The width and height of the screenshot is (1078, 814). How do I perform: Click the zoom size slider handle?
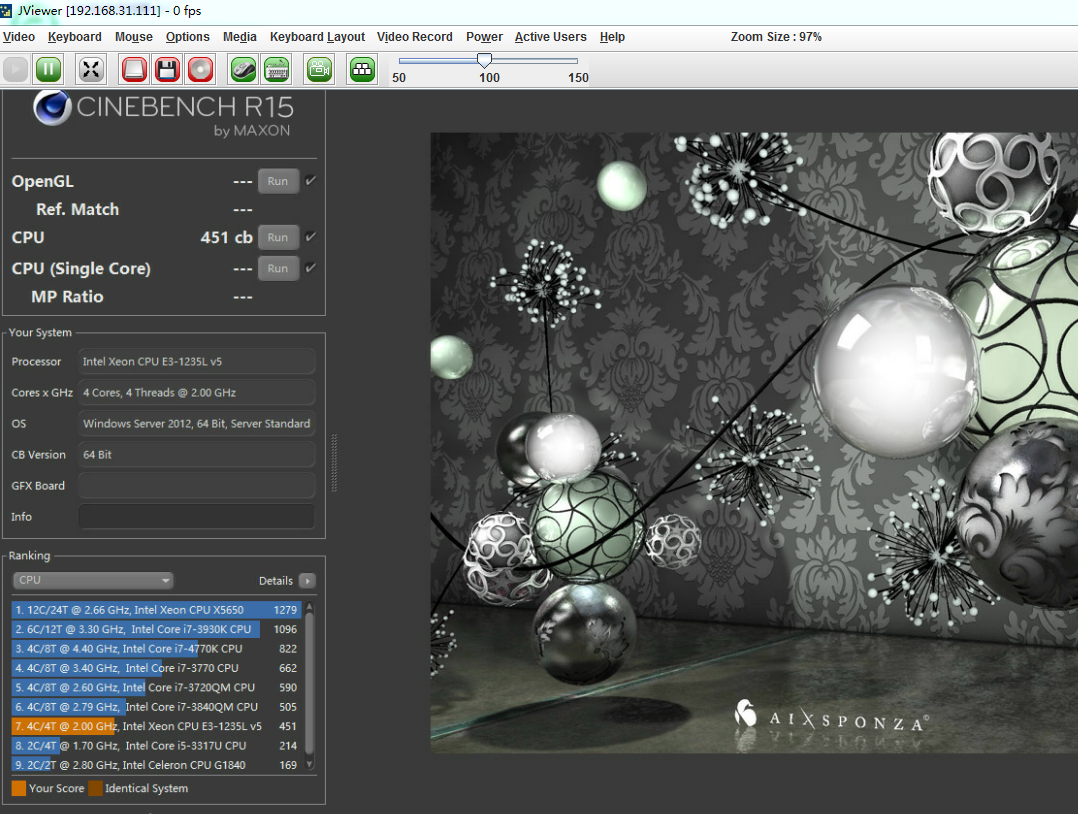point(485,60)
